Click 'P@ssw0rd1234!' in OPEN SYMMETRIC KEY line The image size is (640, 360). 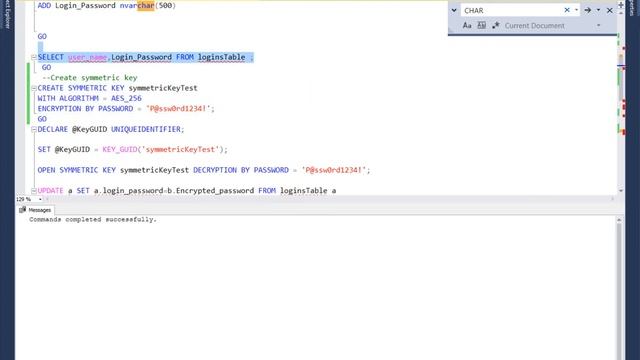[334, 170]
